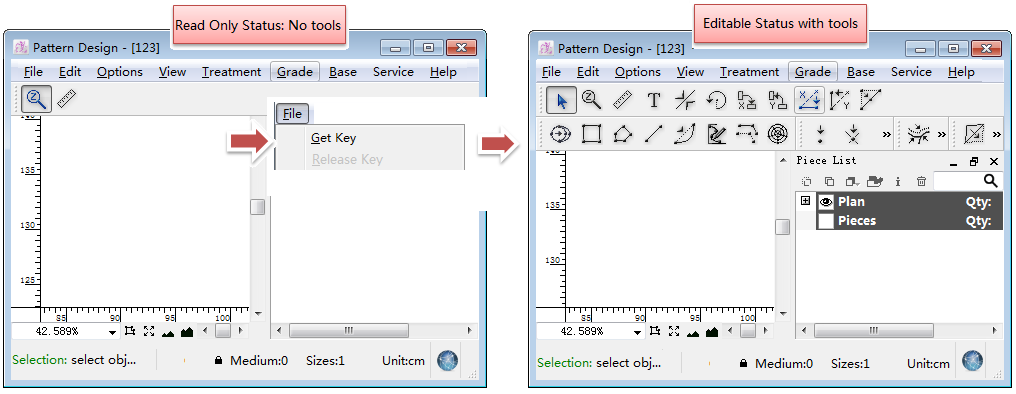Choose the polygon drawing tool
Viewport: 1016px width, 394px height.
[622, 134]
